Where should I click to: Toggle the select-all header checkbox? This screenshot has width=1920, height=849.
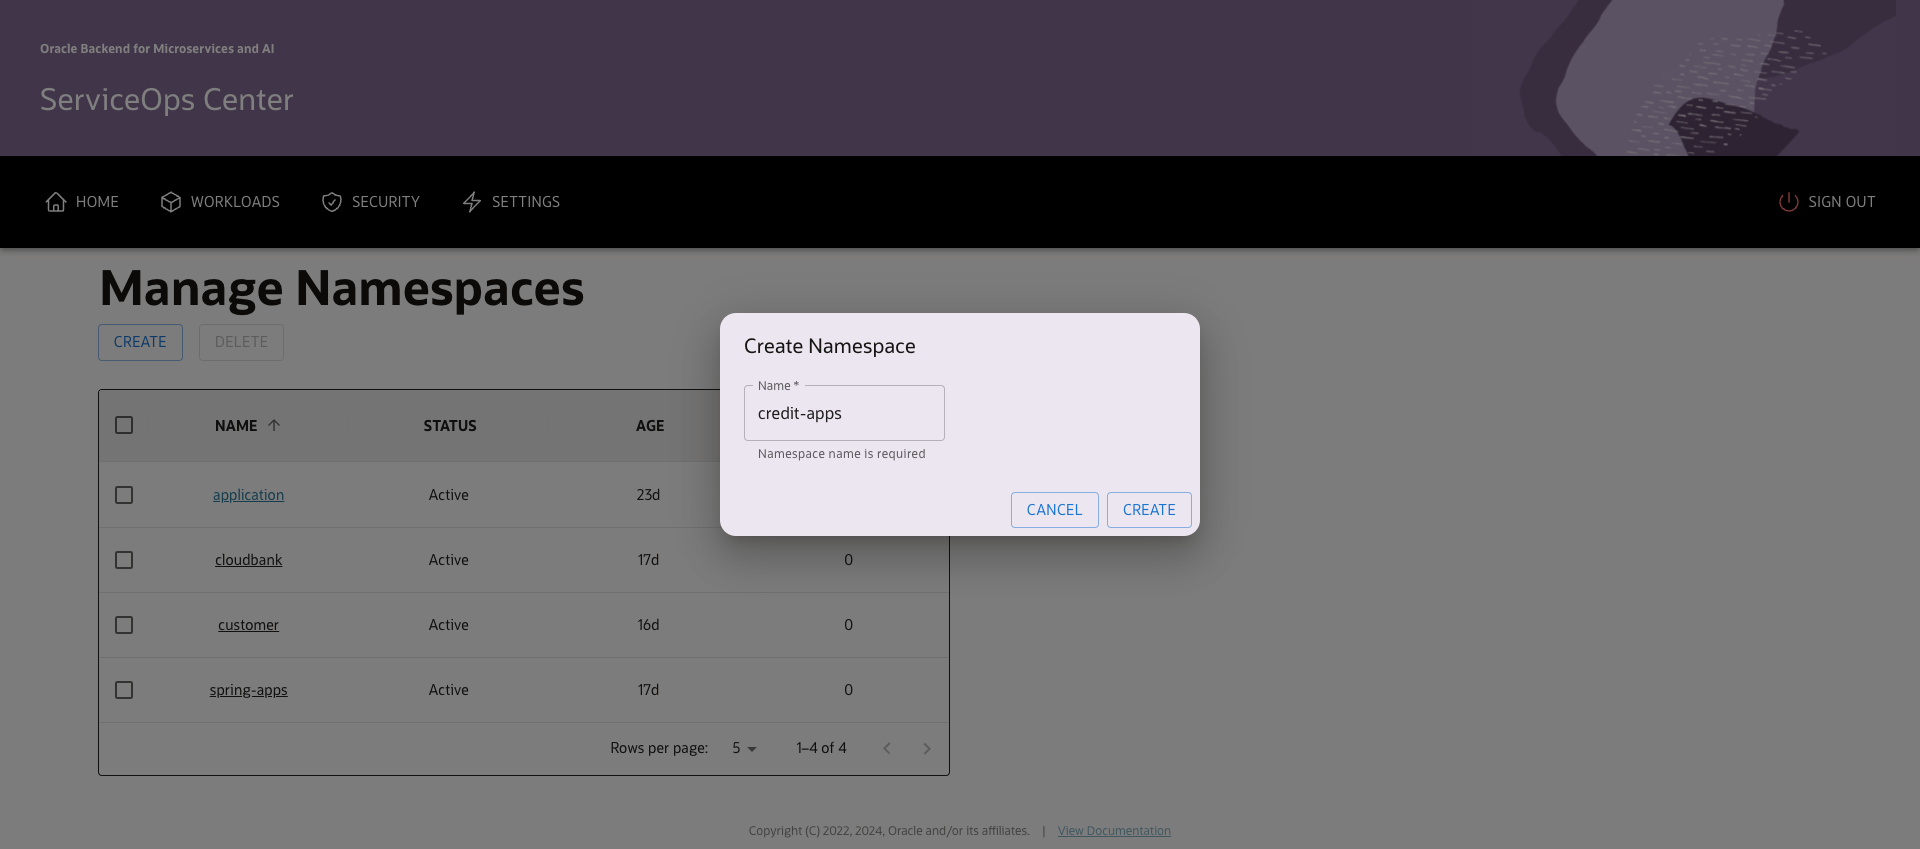click(x=124, y=425)
